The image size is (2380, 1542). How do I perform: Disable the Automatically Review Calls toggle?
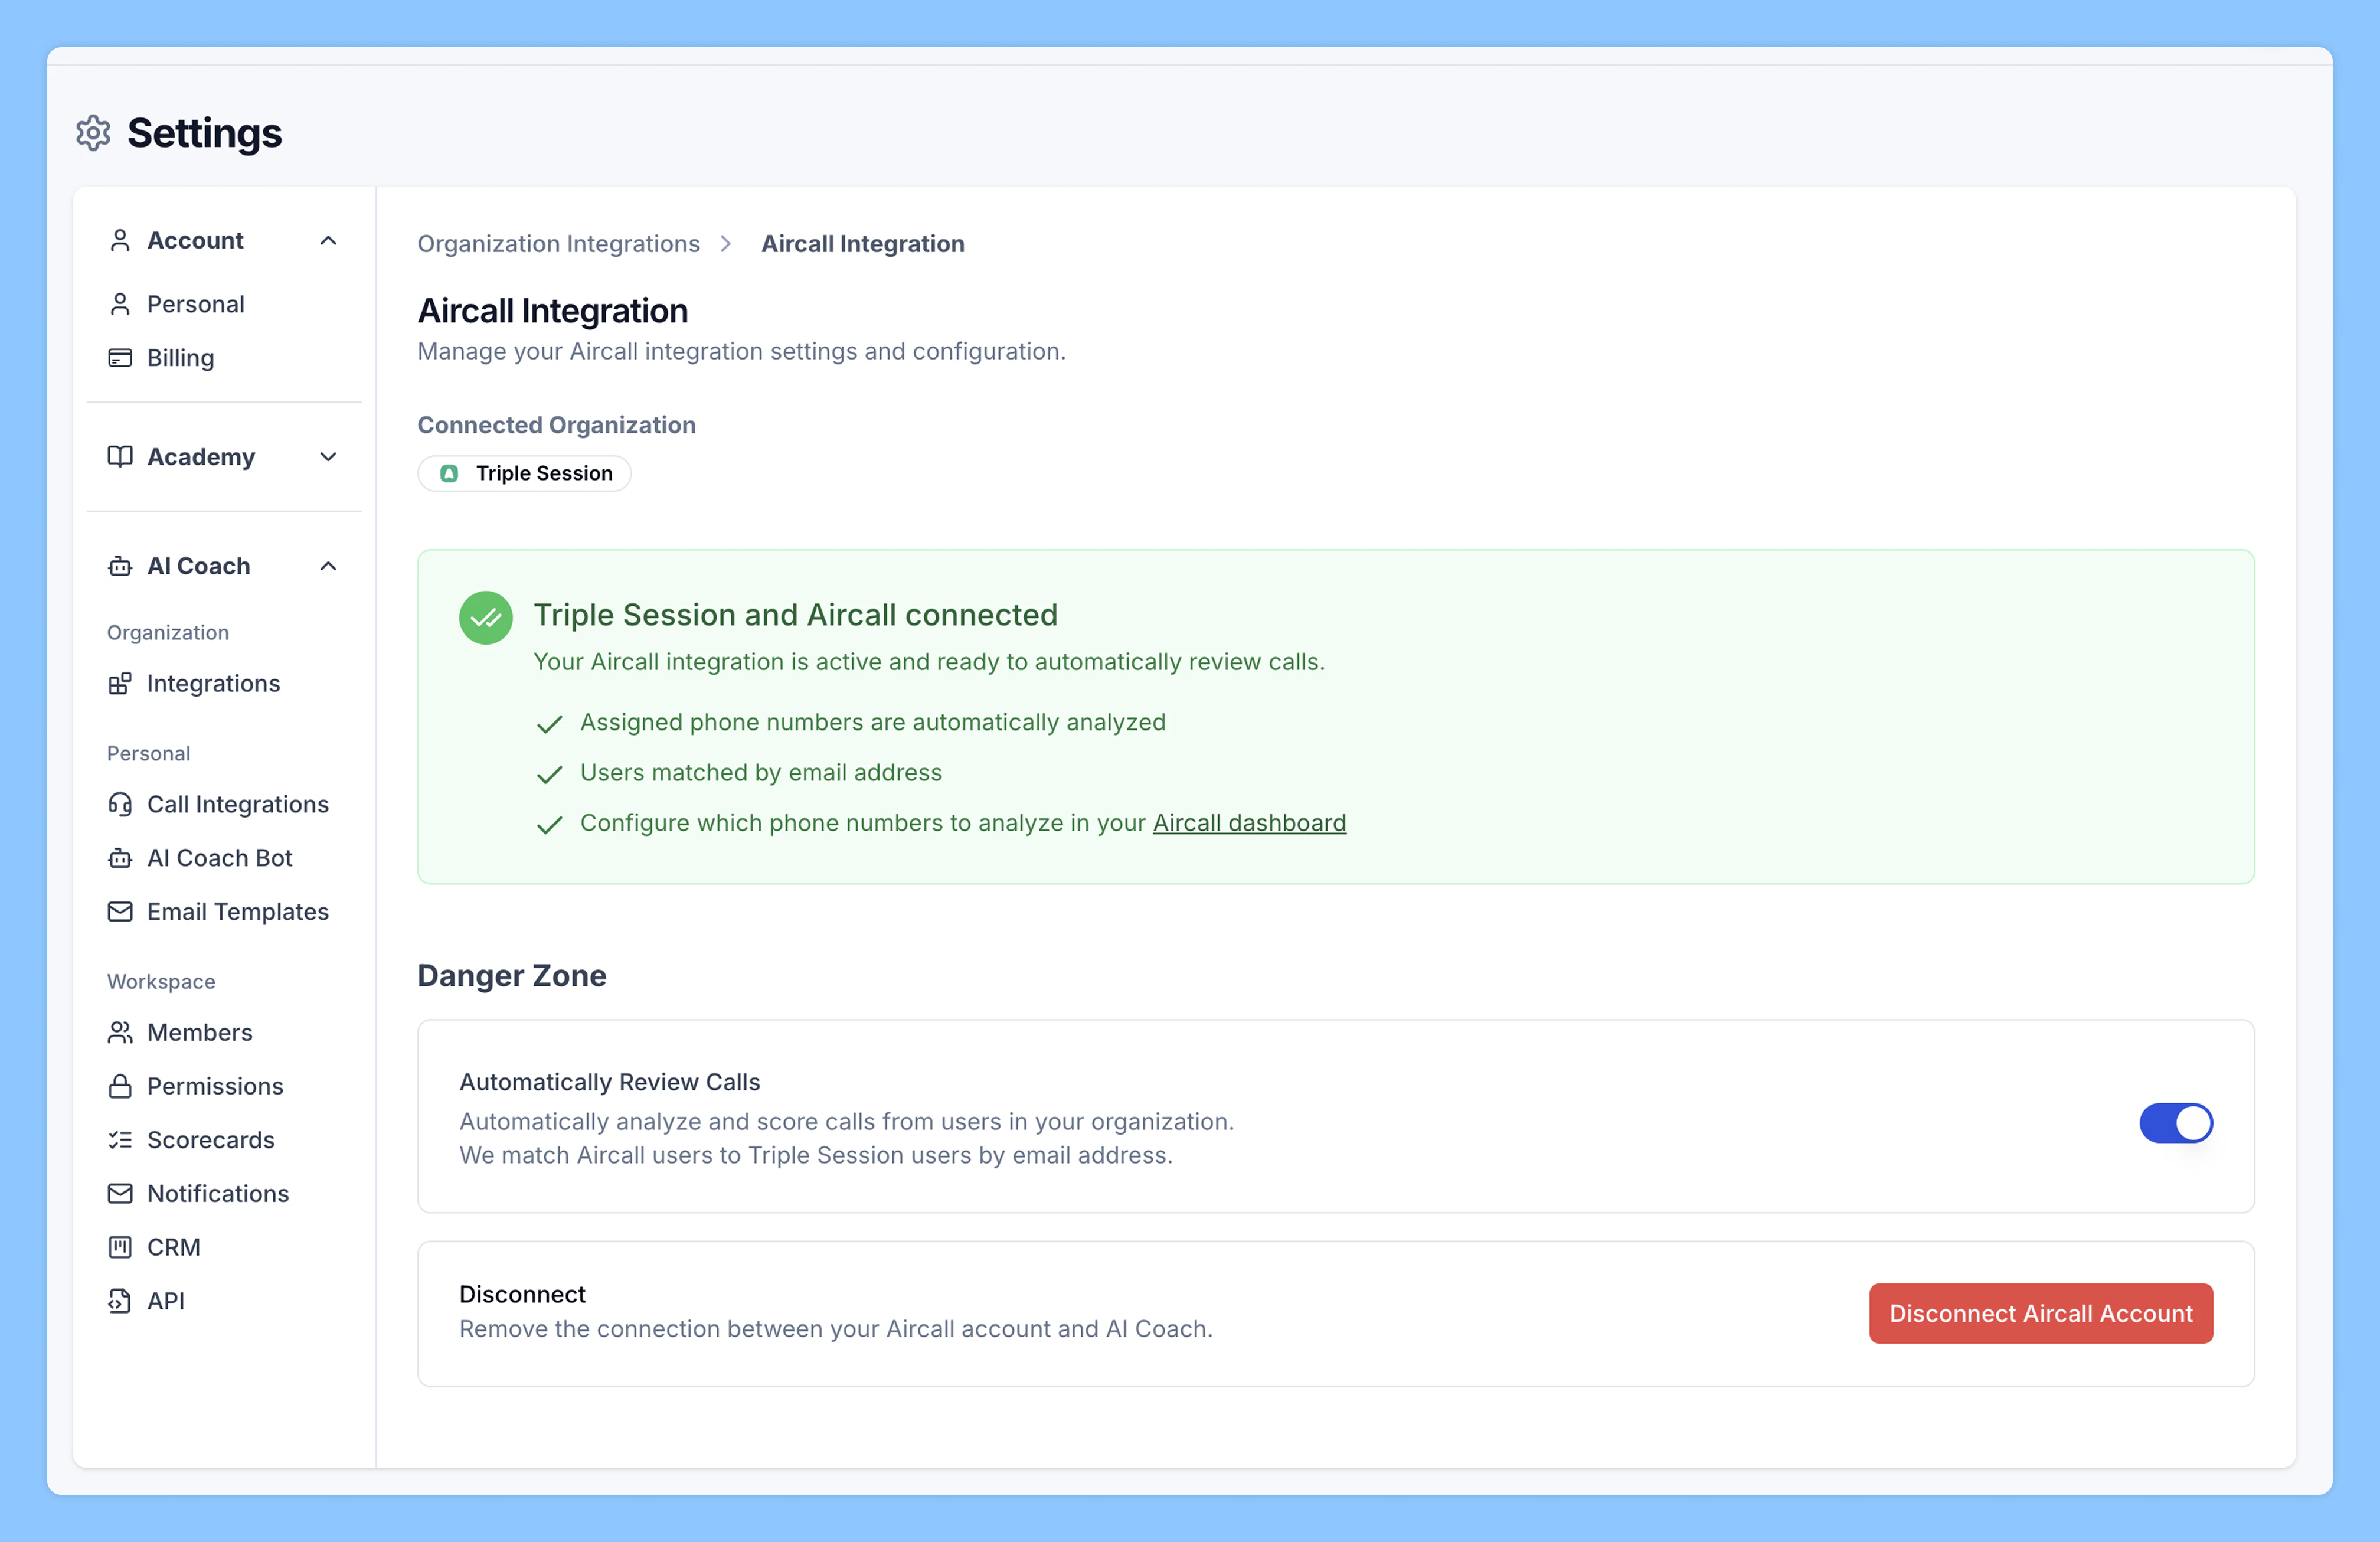tap(2176, 1123)
